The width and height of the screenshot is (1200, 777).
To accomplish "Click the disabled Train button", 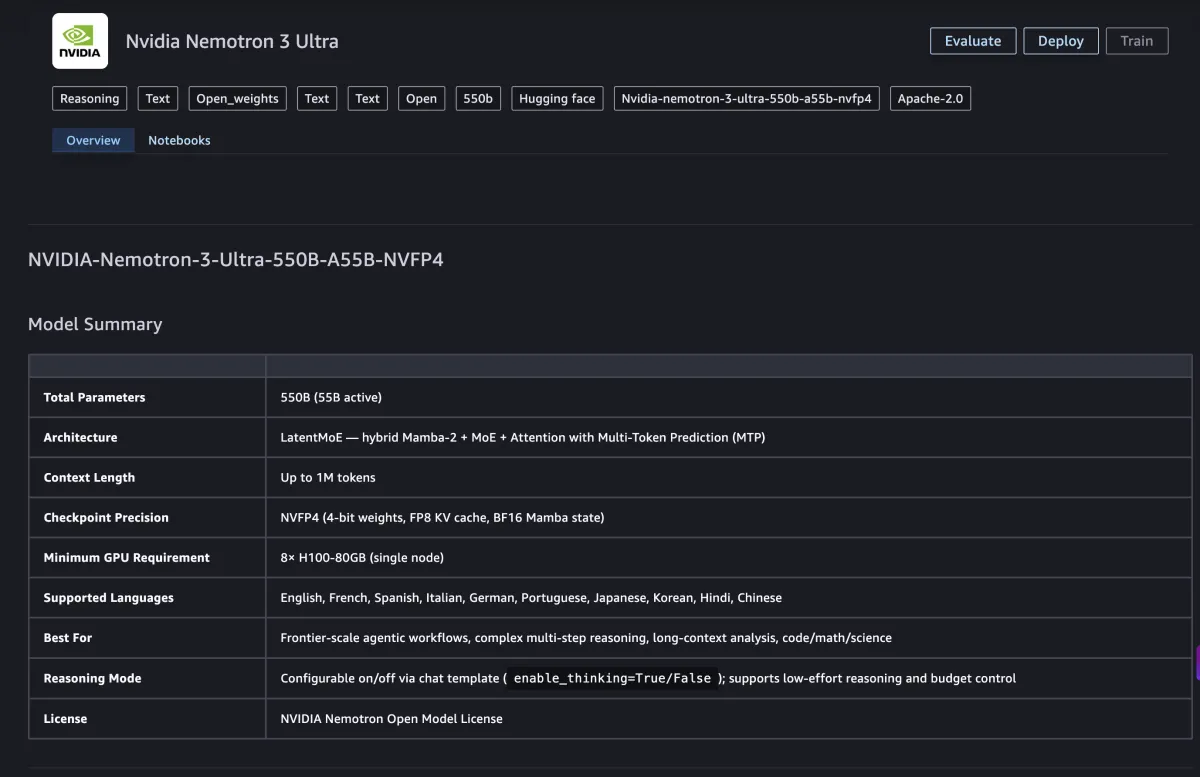I will [x=1137, y=41].
